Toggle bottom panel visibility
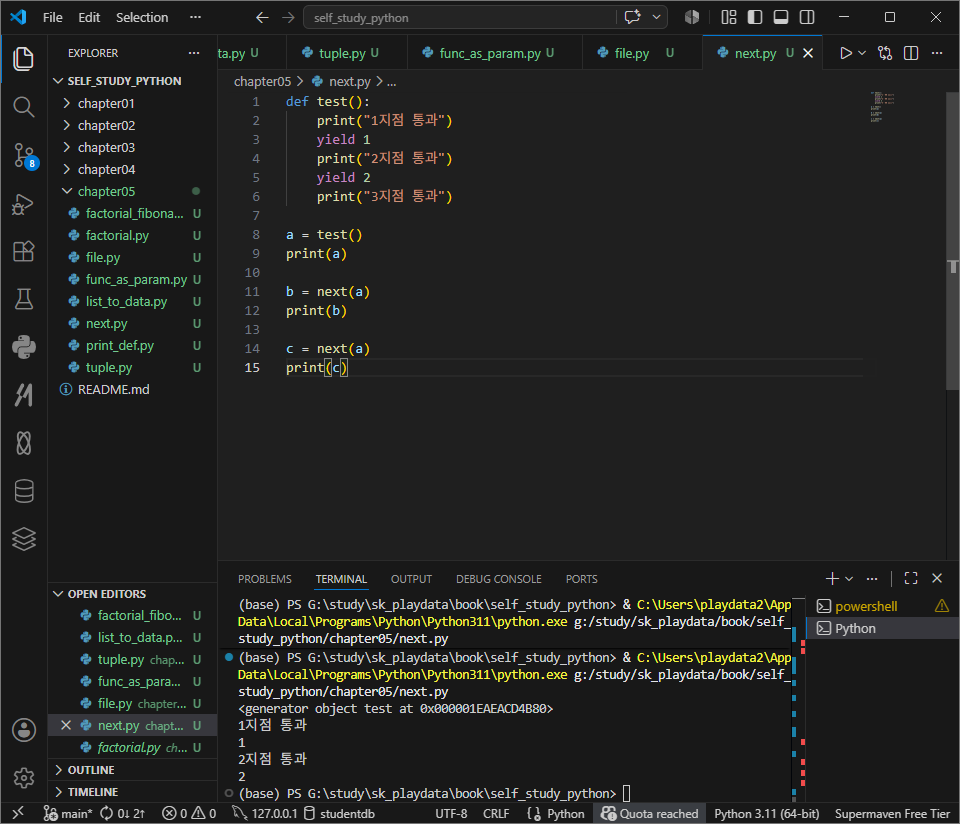960x824 pixels. click(781, 17)
